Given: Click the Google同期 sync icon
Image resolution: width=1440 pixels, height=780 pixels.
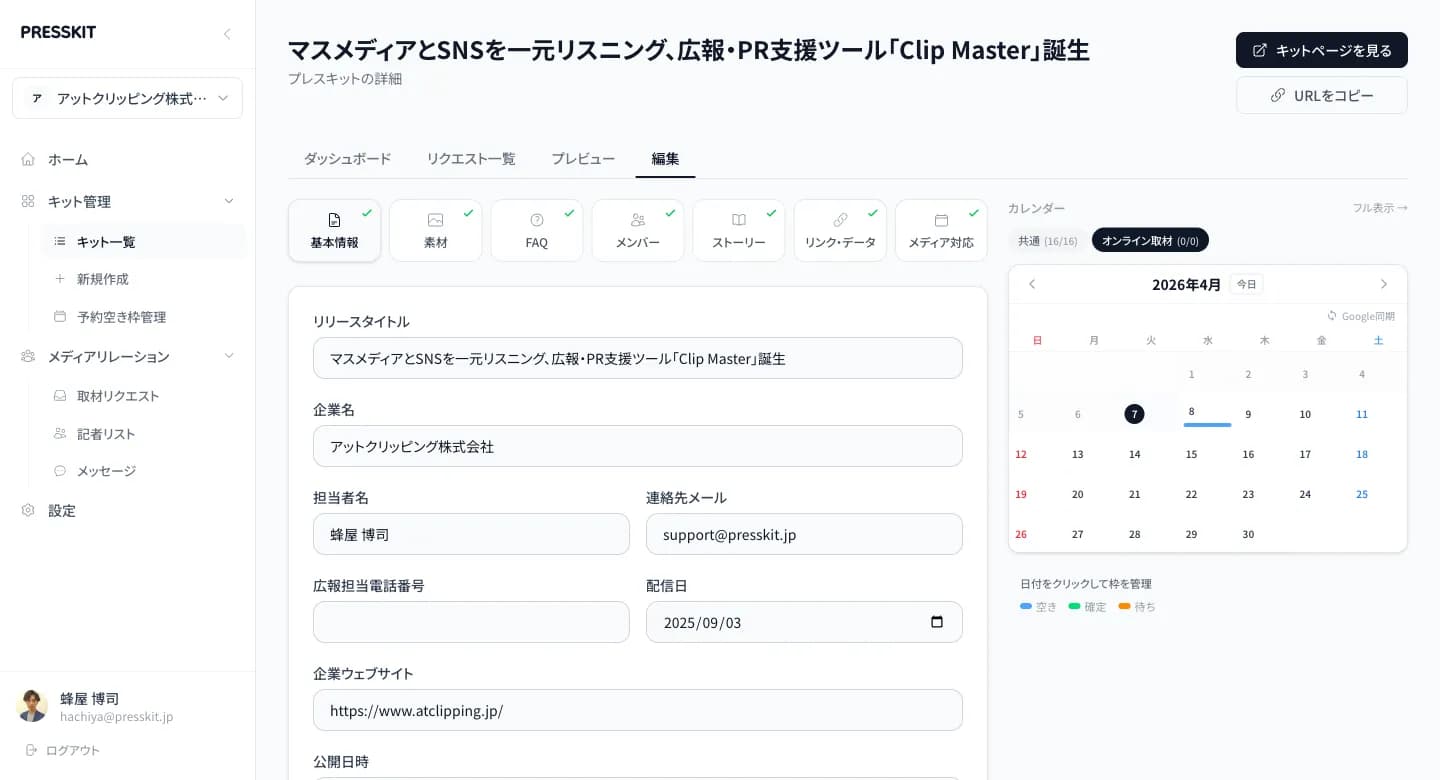Looking at the screenshot, I should 1332,316.
